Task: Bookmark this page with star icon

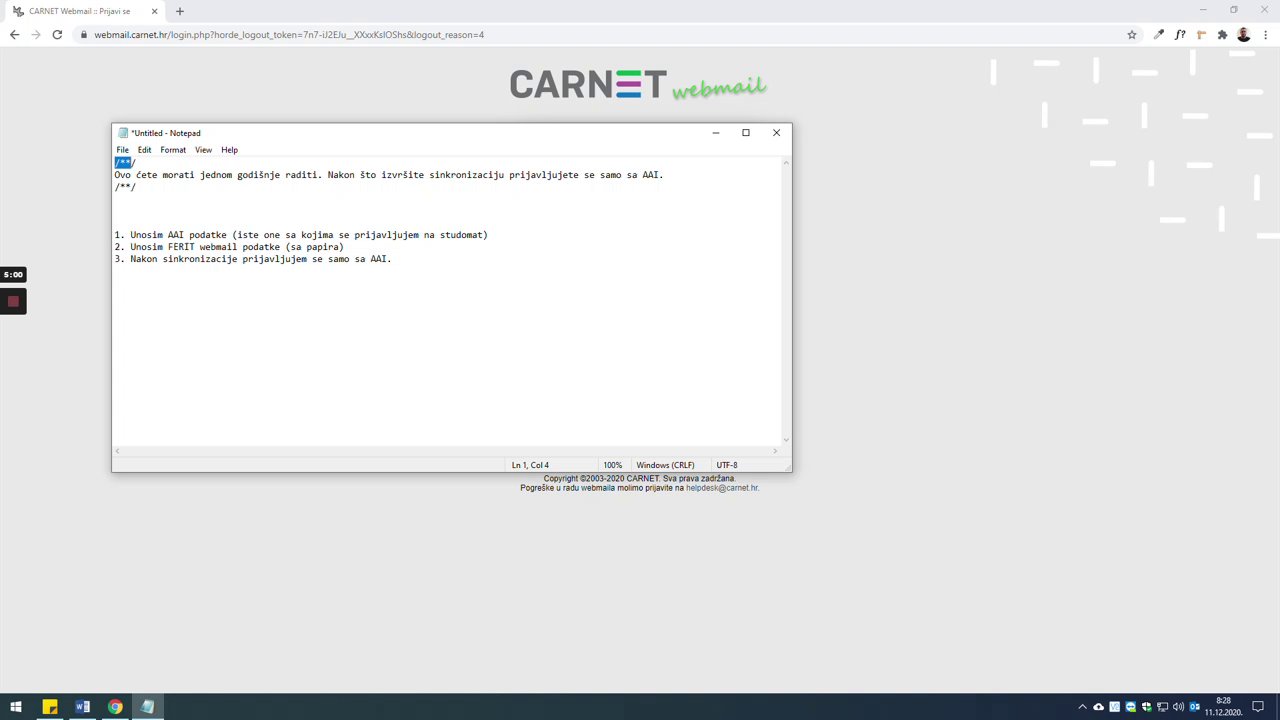Action: [x=1132, y=35]
